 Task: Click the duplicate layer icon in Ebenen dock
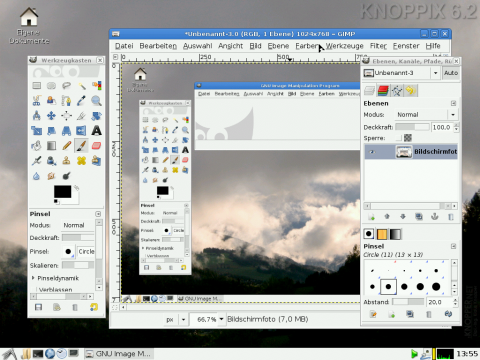(419, 217)
